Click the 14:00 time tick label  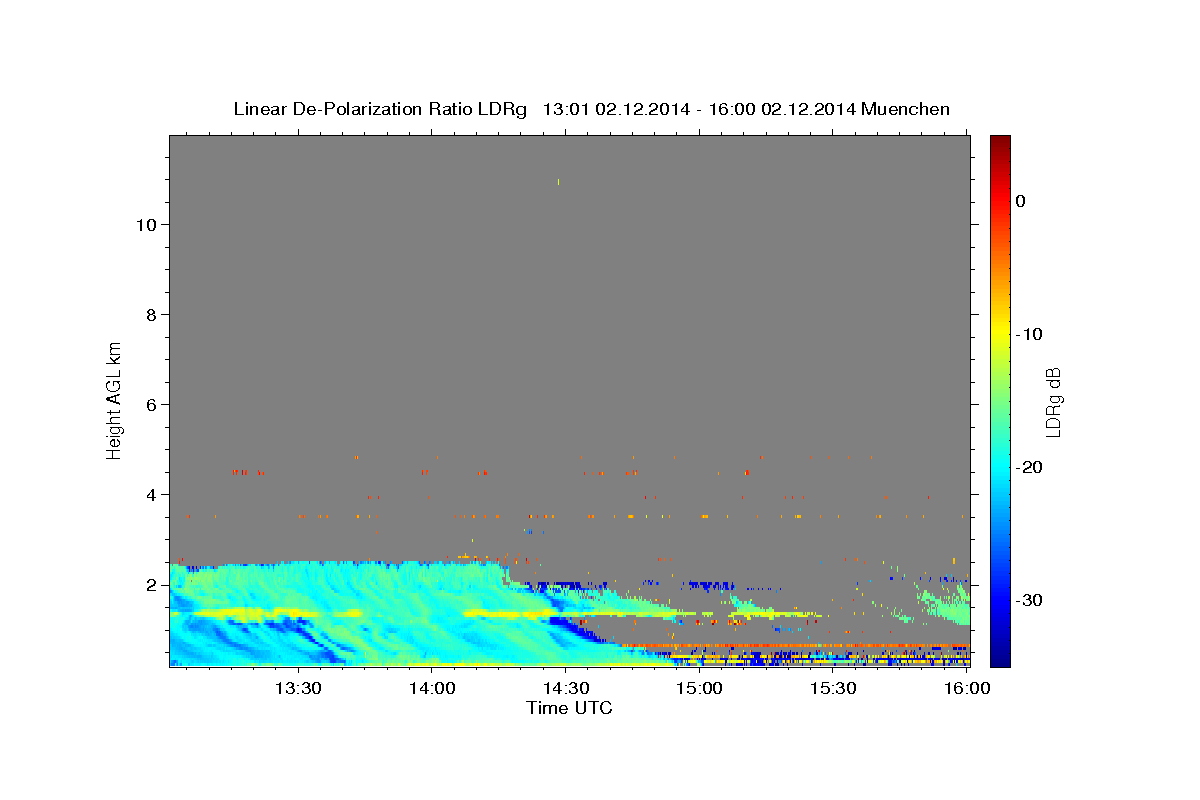431,689
